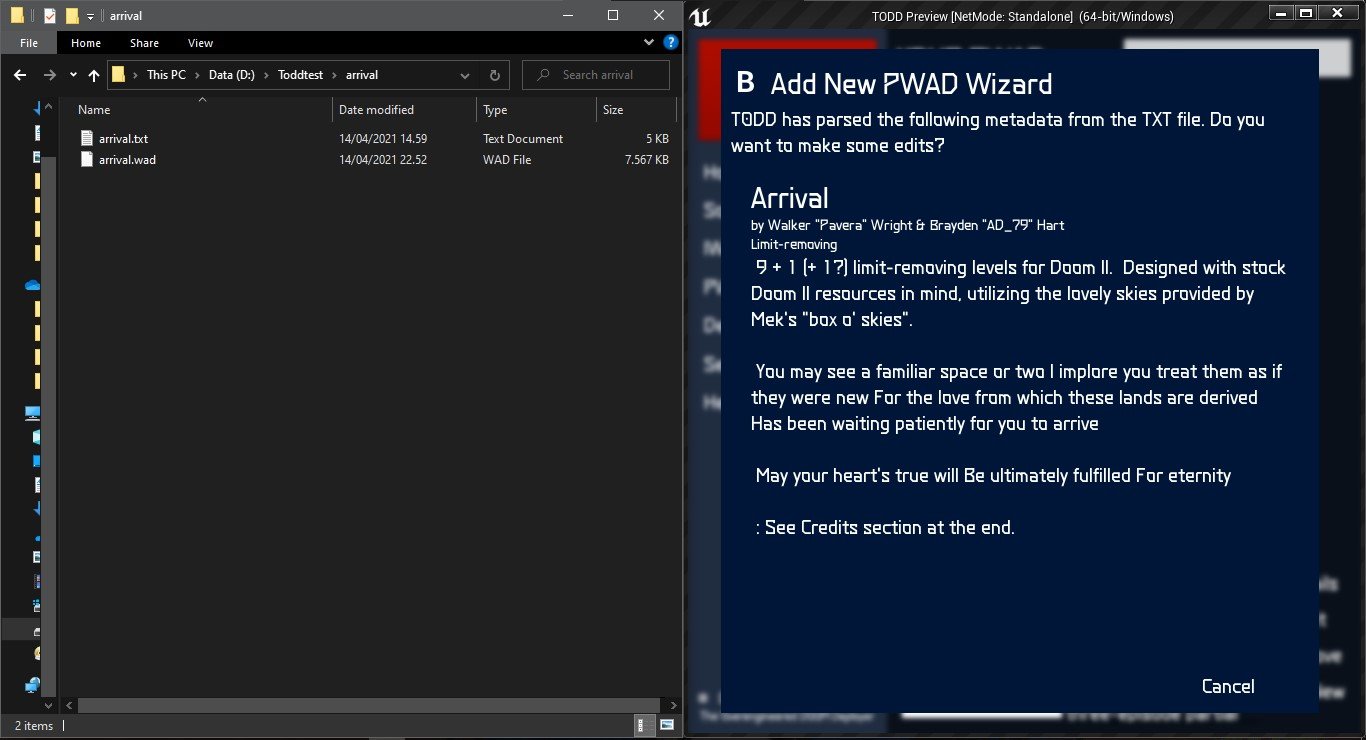Click the Date modified cell 14/04/2021 14.59
The width and height of the screenshot is (1366, 740).
(383, 139)
